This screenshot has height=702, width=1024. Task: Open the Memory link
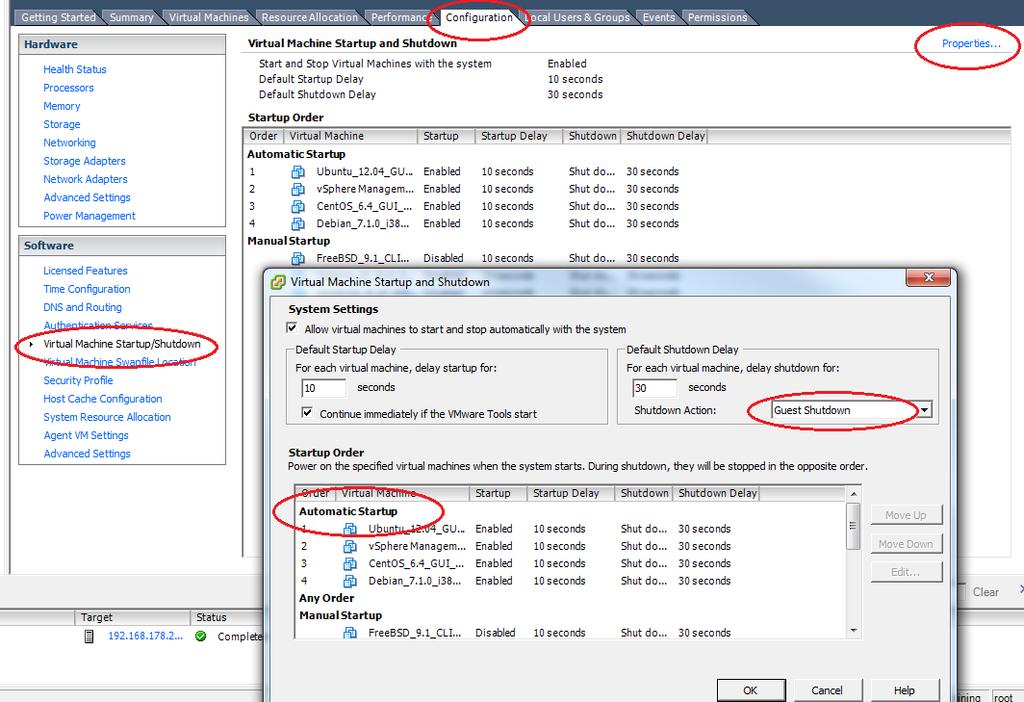click(61, 106)
